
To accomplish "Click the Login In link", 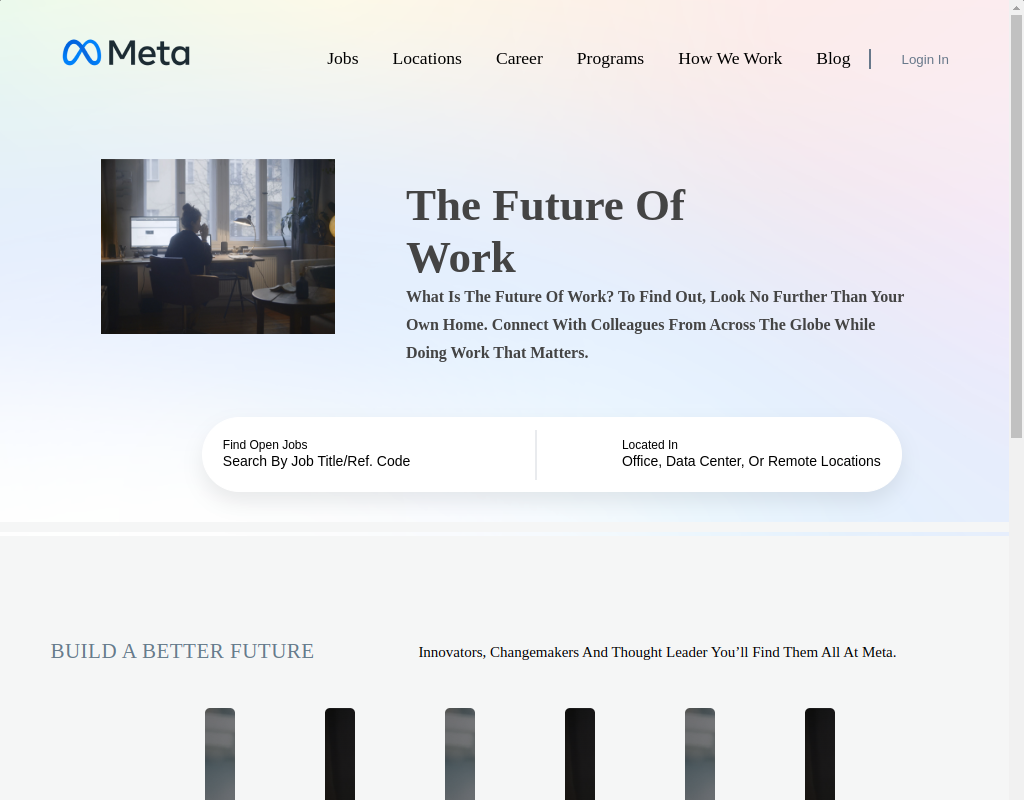I will click(x=925, y=59).
